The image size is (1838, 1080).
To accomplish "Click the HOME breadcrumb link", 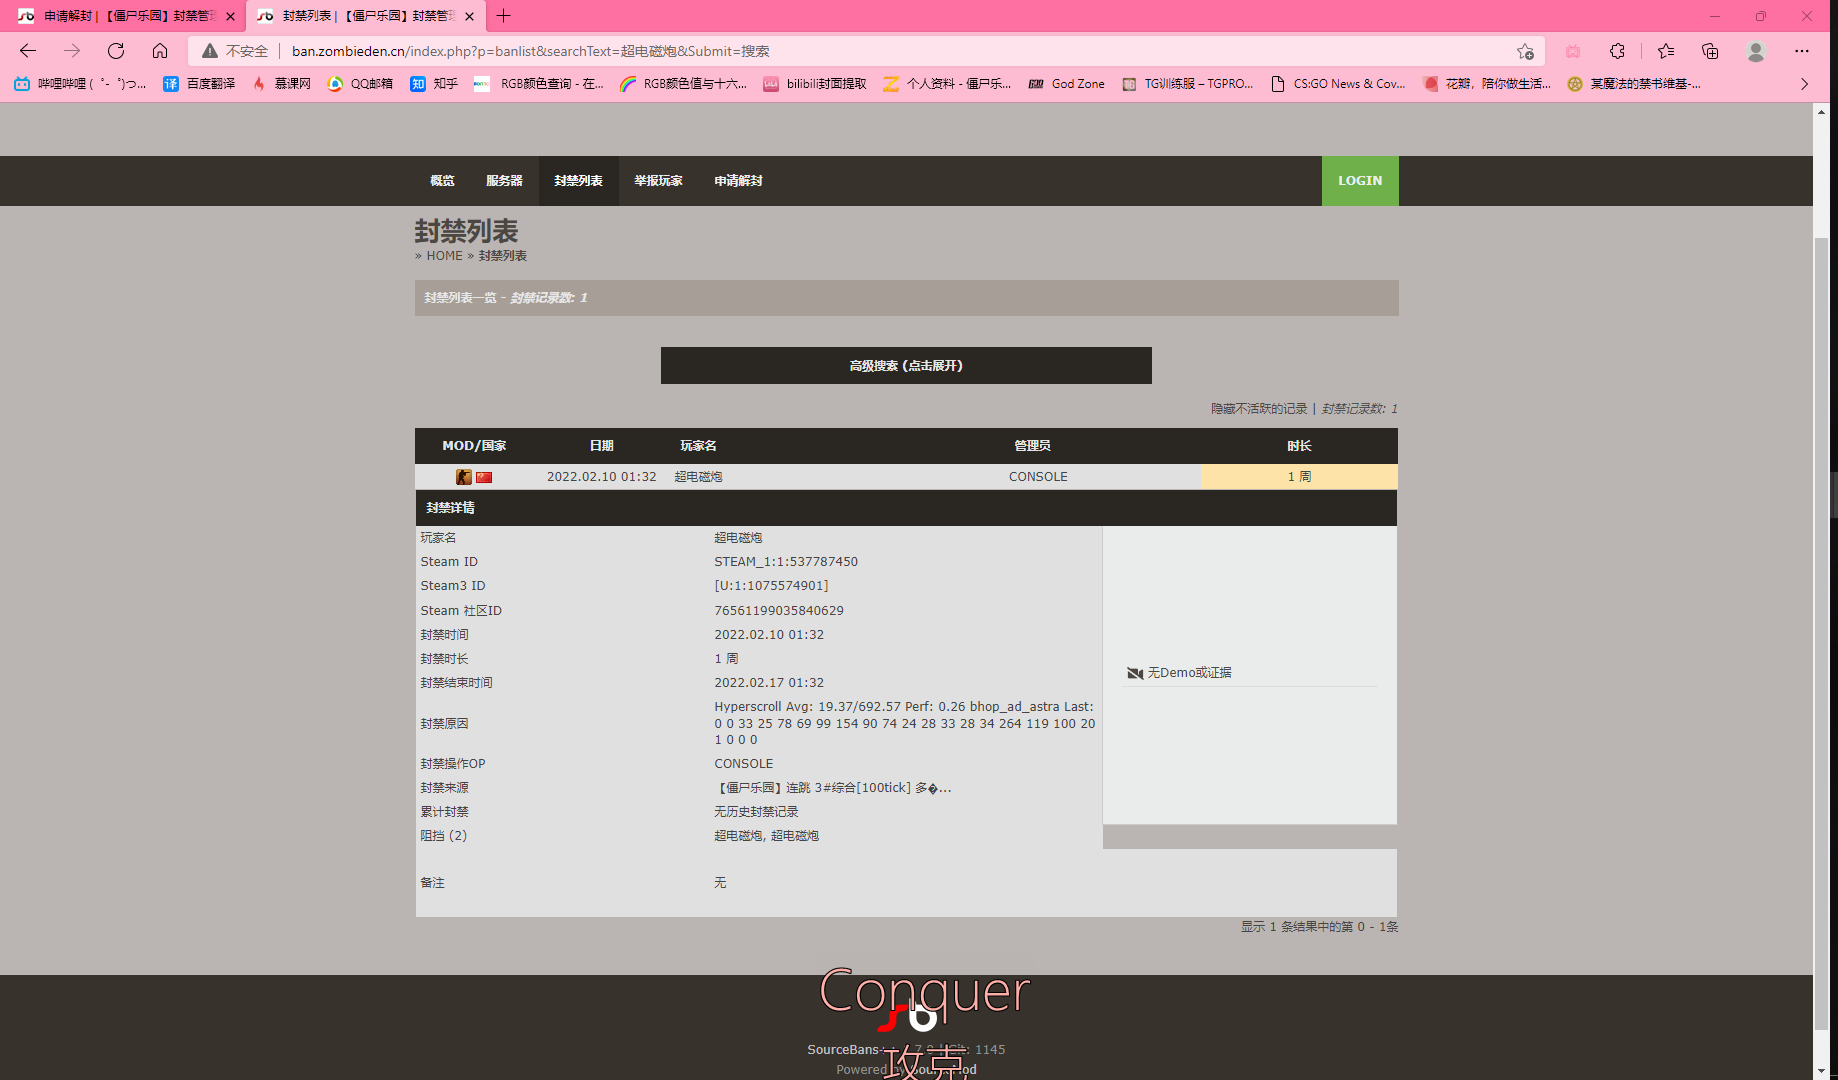I will 444,256.
